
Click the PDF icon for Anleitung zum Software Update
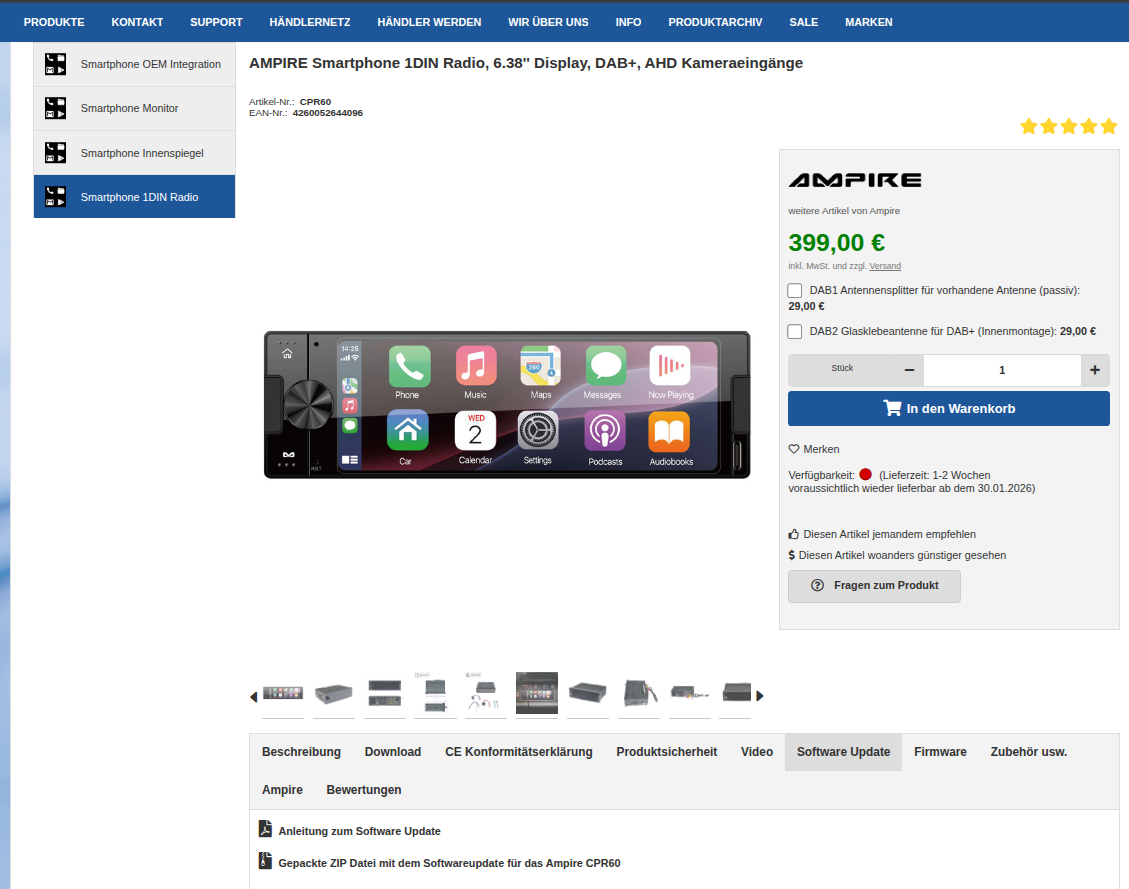pyautogui.click(x=265, y=830)
